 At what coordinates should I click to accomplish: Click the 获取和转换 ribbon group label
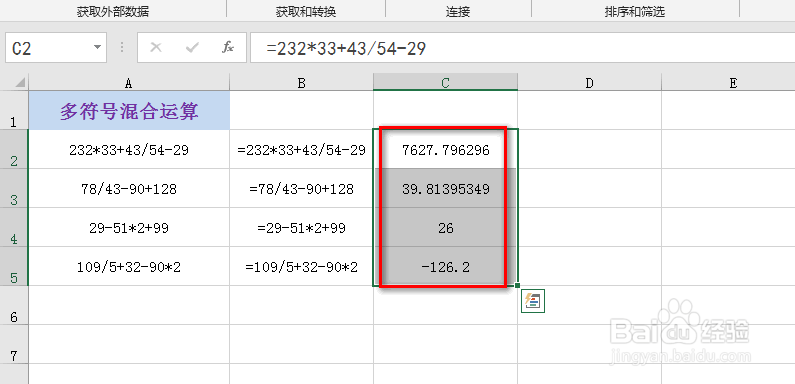pyautogui.click(x=306, y=12)
